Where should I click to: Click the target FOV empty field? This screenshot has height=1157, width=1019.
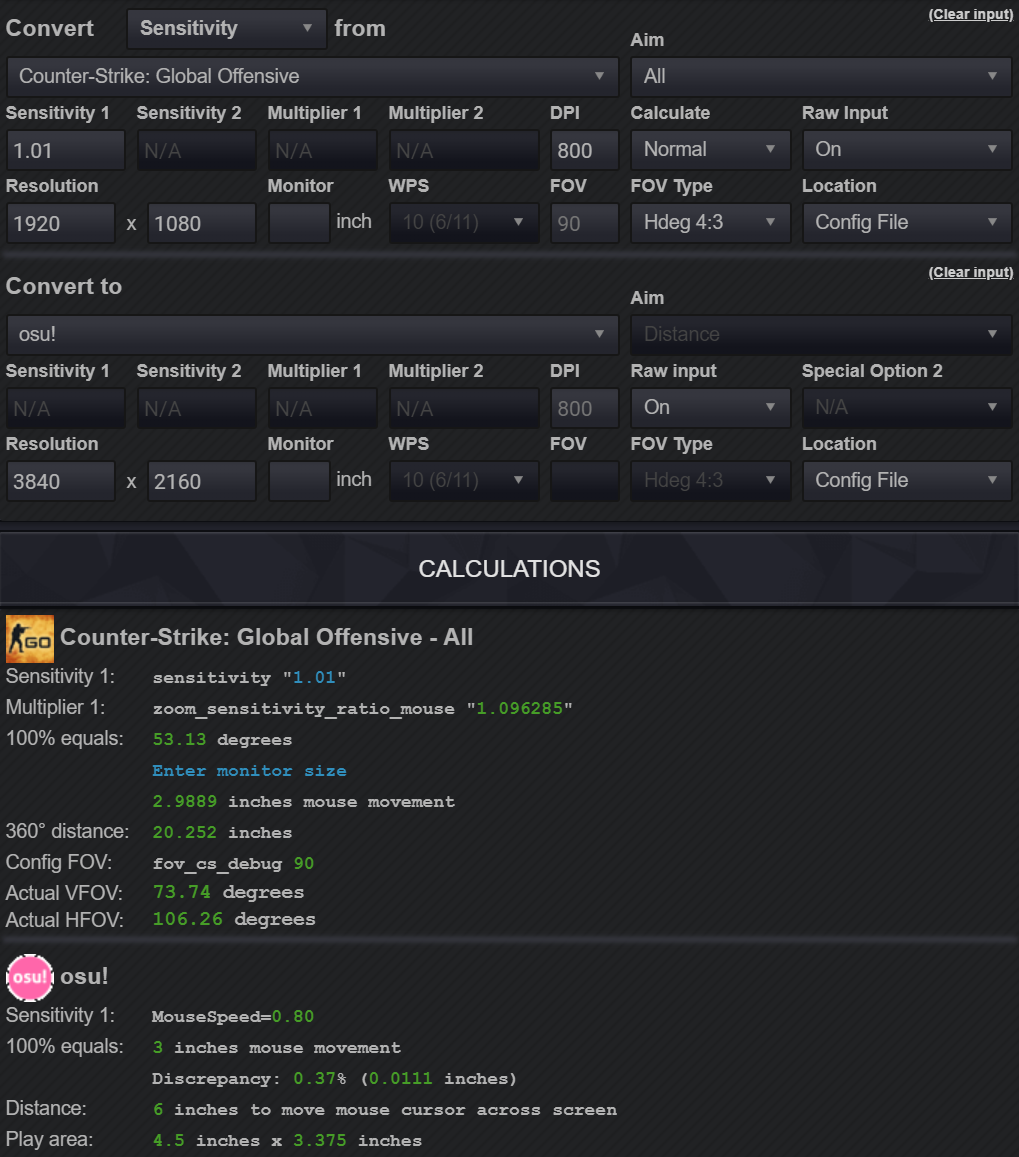tap(584, 482)
